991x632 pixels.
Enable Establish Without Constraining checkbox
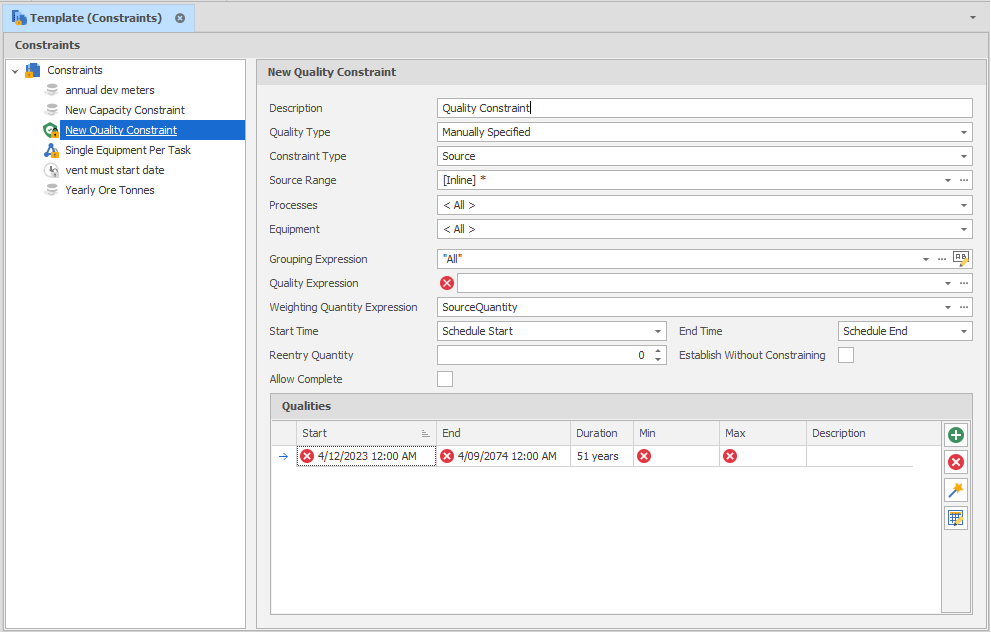(x=846, y=355)
